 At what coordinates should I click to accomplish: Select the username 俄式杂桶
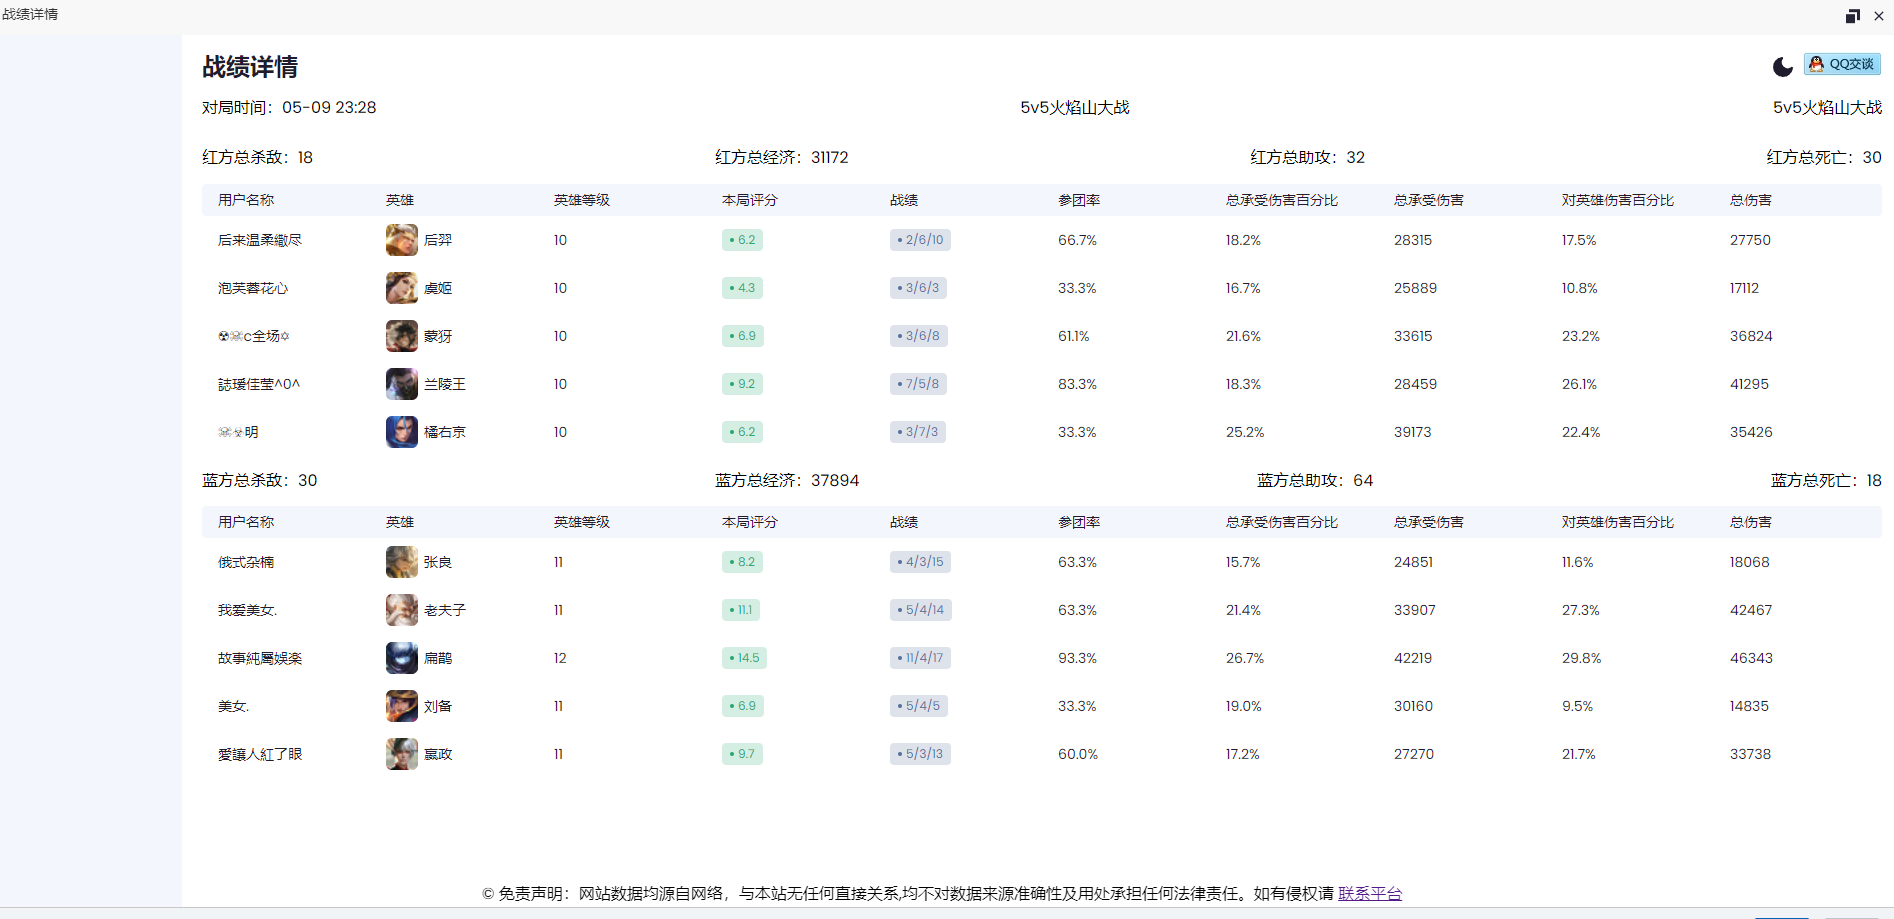246,562
